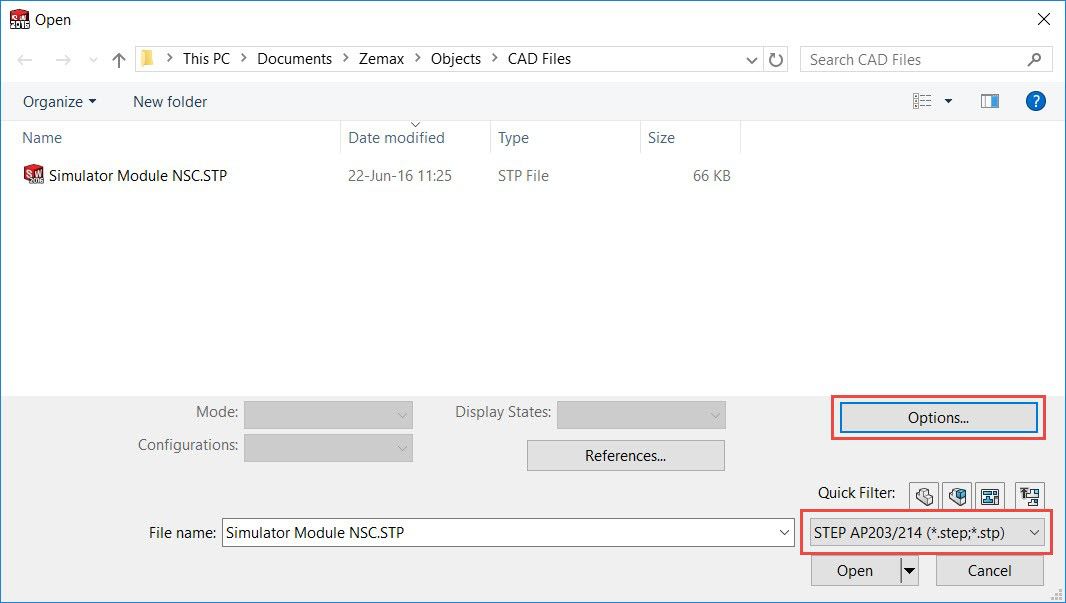Click the References button

[625, 455]
